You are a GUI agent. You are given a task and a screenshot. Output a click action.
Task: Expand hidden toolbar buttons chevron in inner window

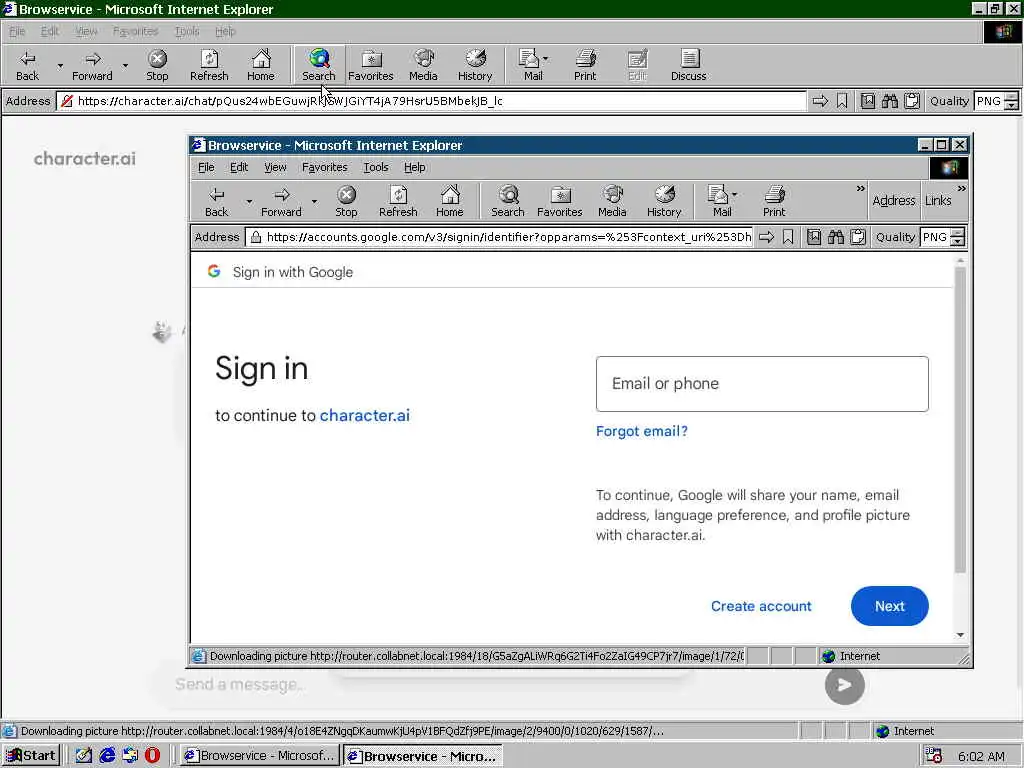click(860, 189)
